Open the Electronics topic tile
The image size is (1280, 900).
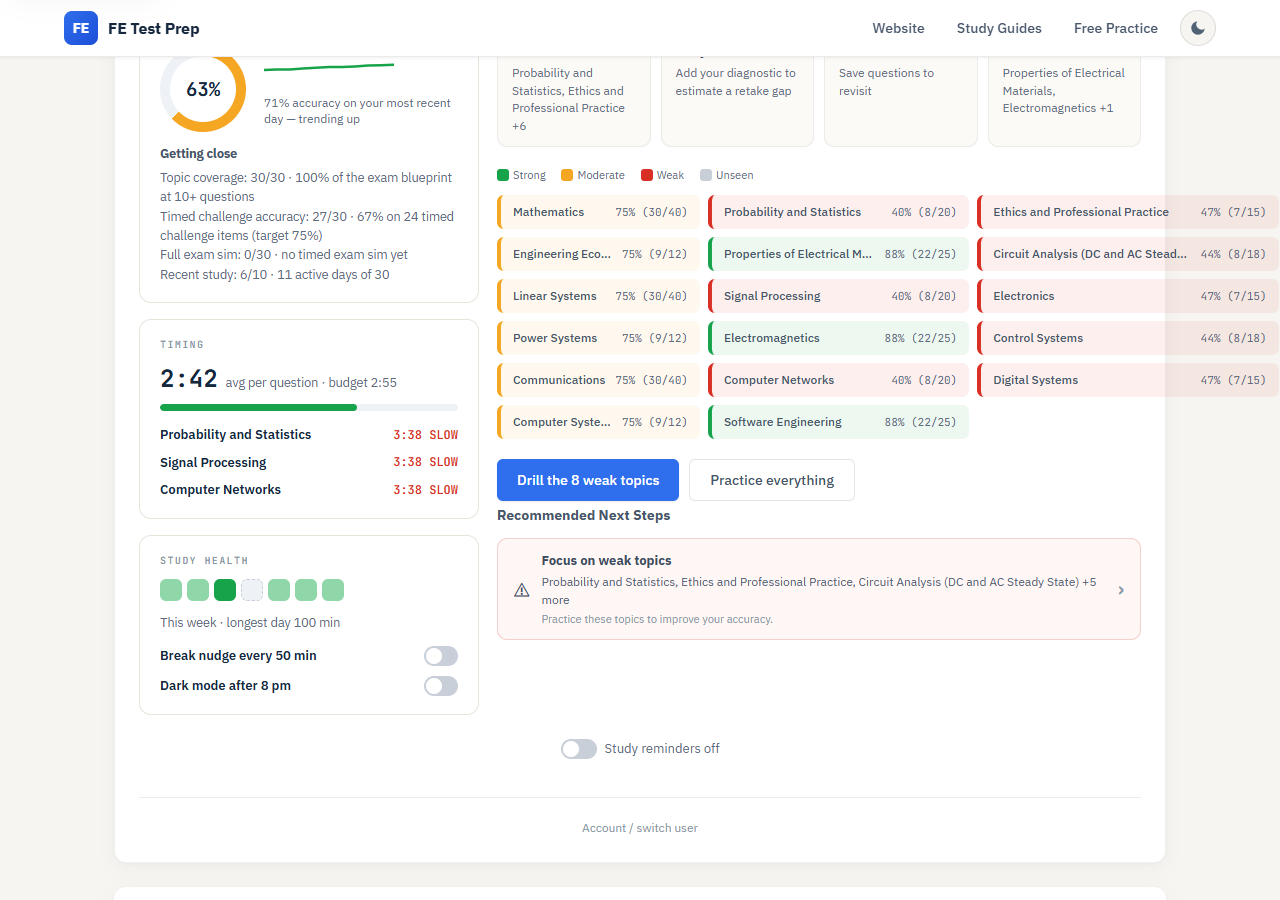[x=1128, y=296]
